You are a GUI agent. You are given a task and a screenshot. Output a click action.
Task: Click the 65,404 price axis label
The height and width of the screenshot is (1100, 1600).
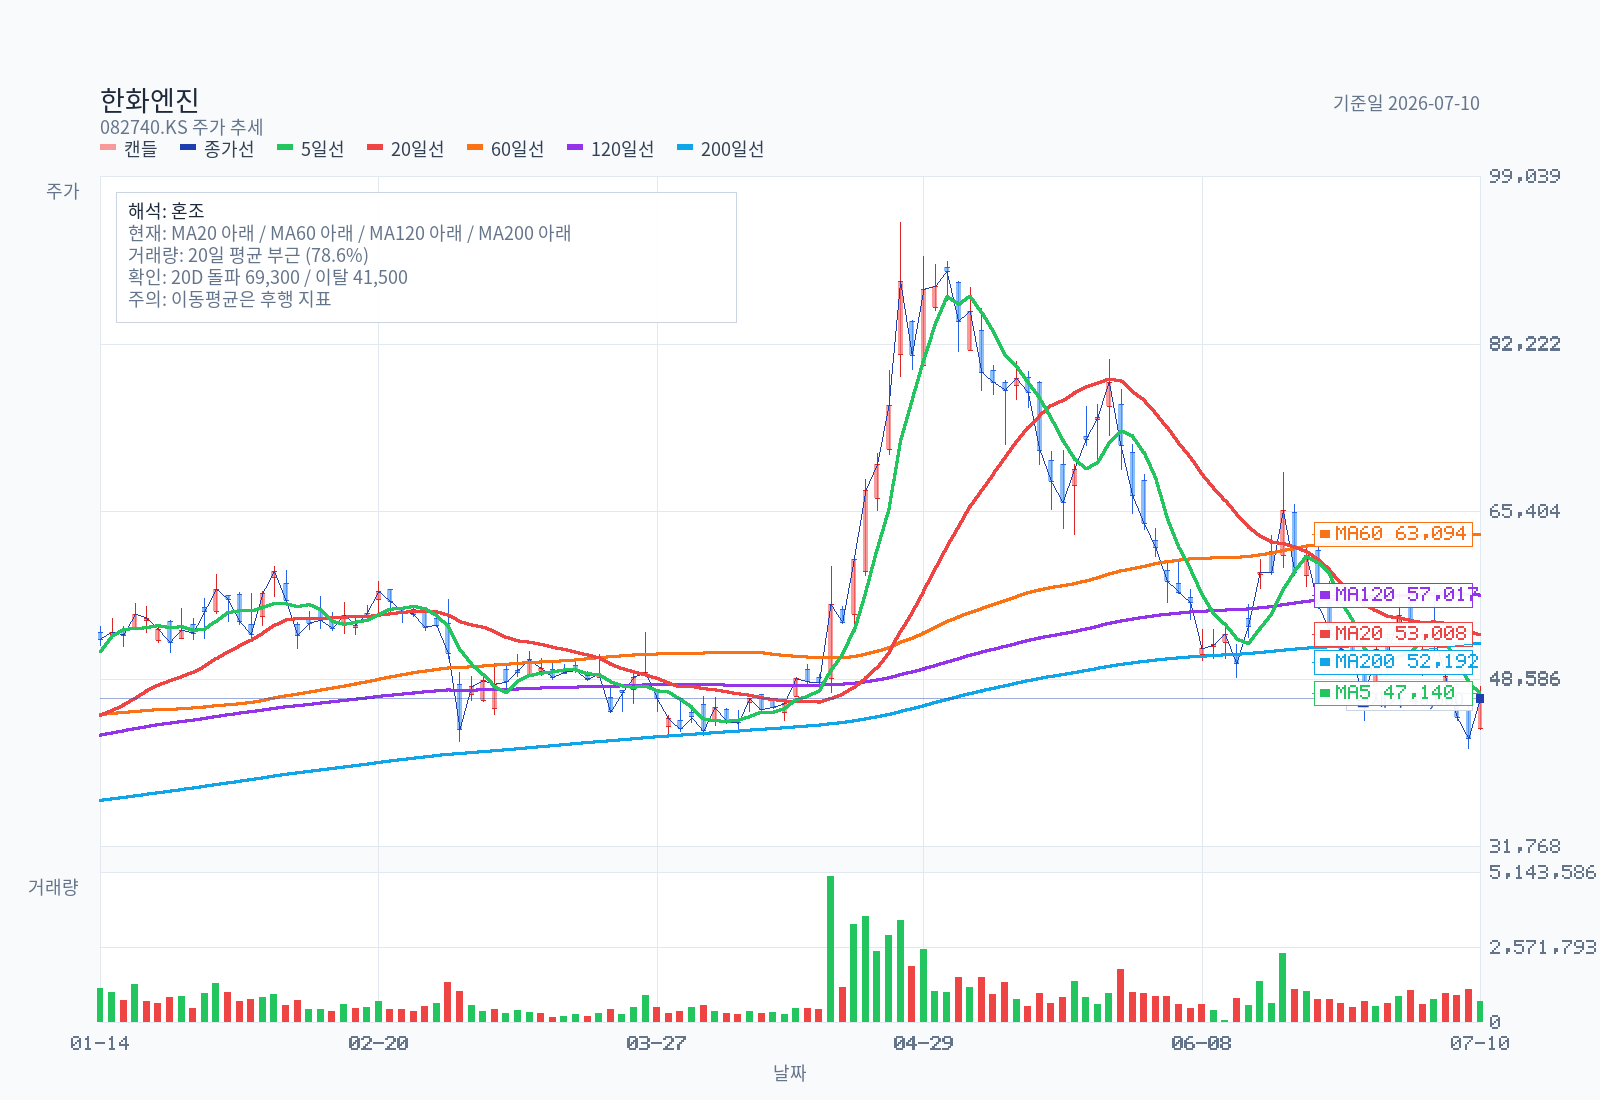click(1524, 511)
